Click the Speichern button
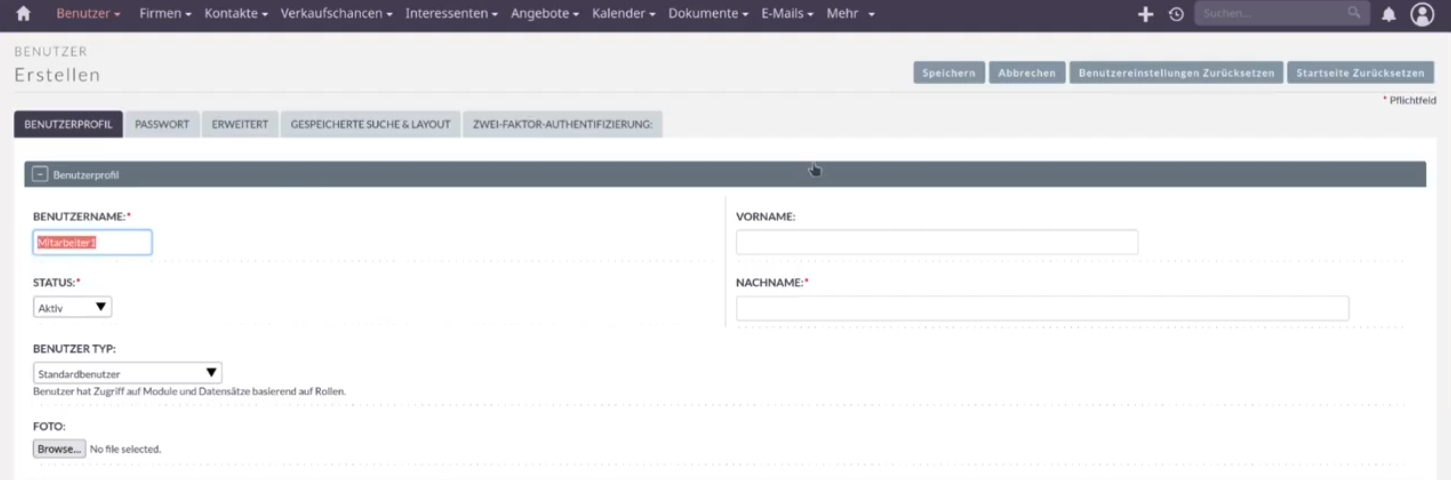Screen dimensions: 1451x480 click(948, 73)
